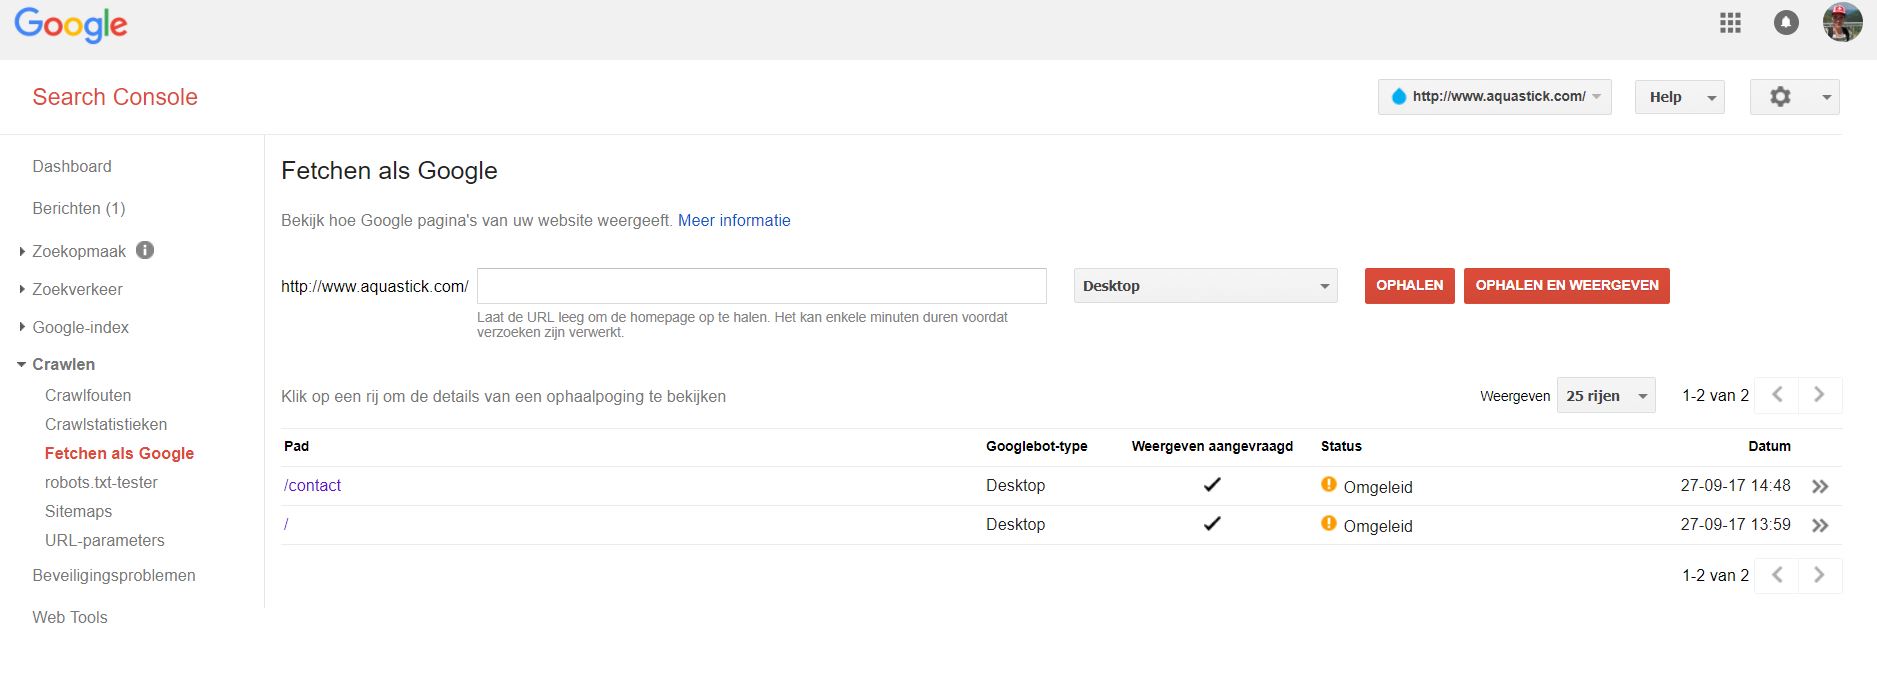Open the user account avatar
Image resolution: width=1877 pixels, height=679 pixels.
pos(1842,22)
